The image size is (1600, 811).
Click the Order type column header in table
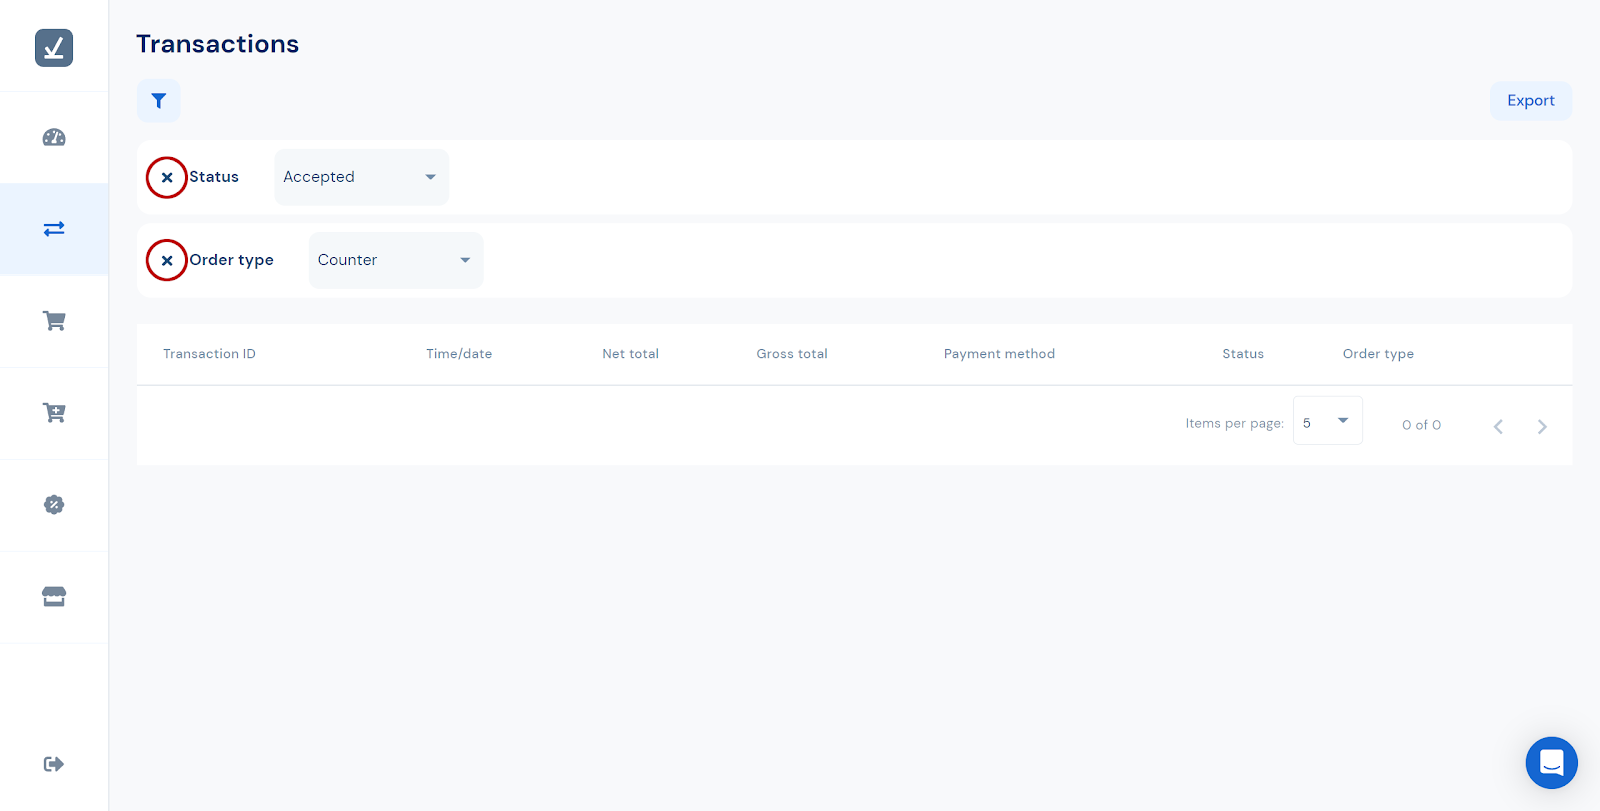(x=1378, y=354)
